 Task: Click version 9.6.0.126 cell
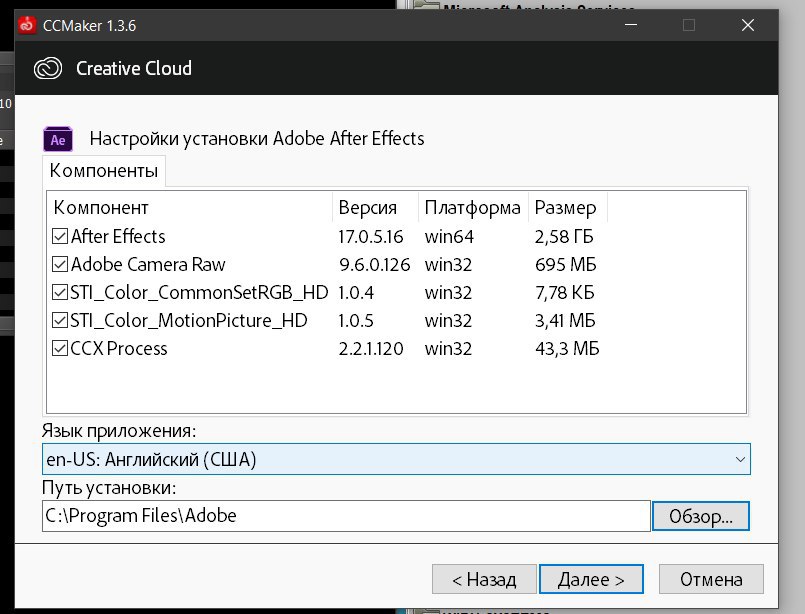click(375, 265)
